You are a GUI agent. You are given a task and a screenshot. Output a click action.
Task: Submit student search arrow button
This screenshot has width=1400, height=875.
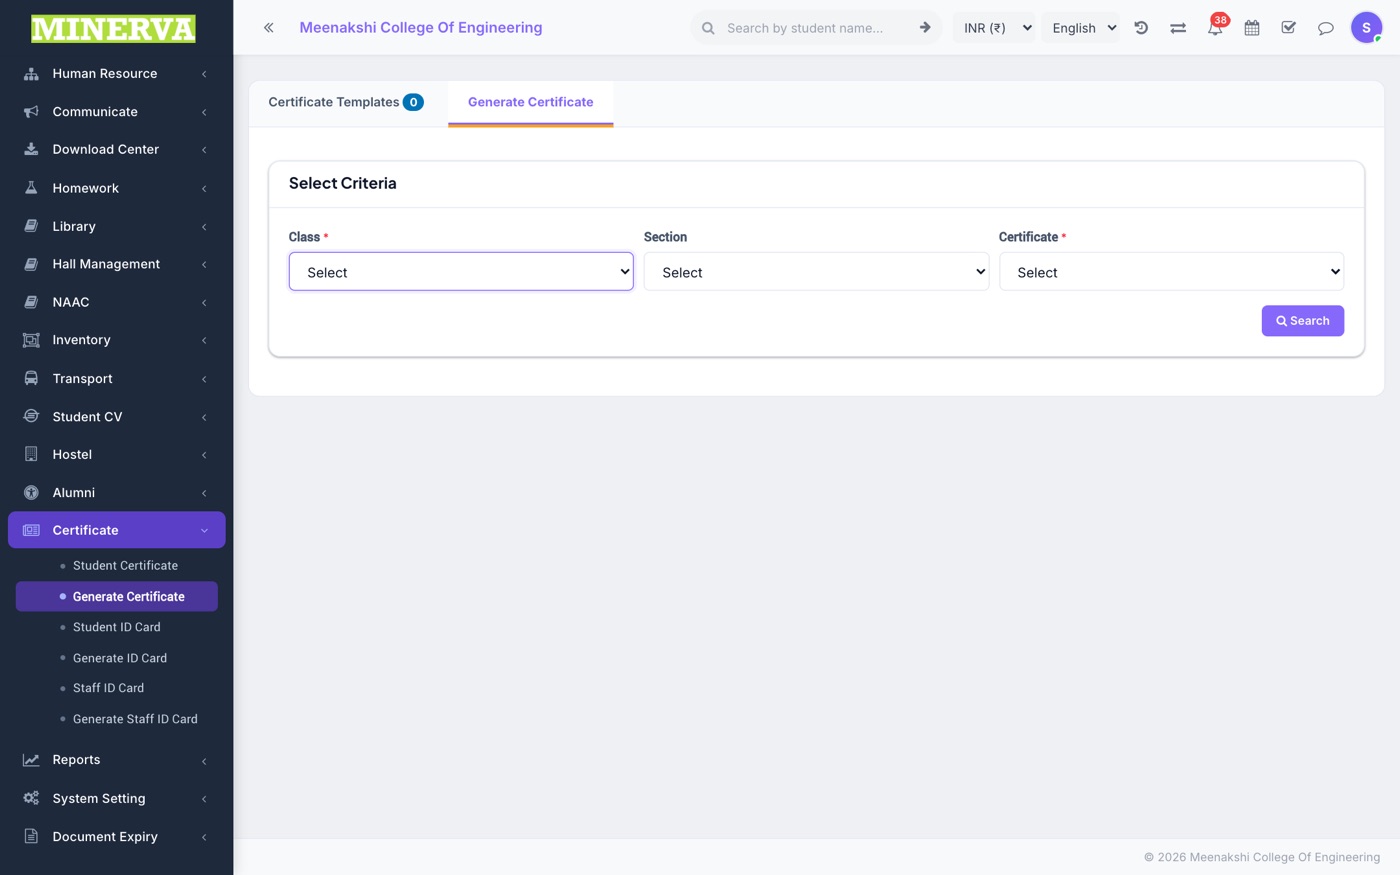(x=925, y=28)
